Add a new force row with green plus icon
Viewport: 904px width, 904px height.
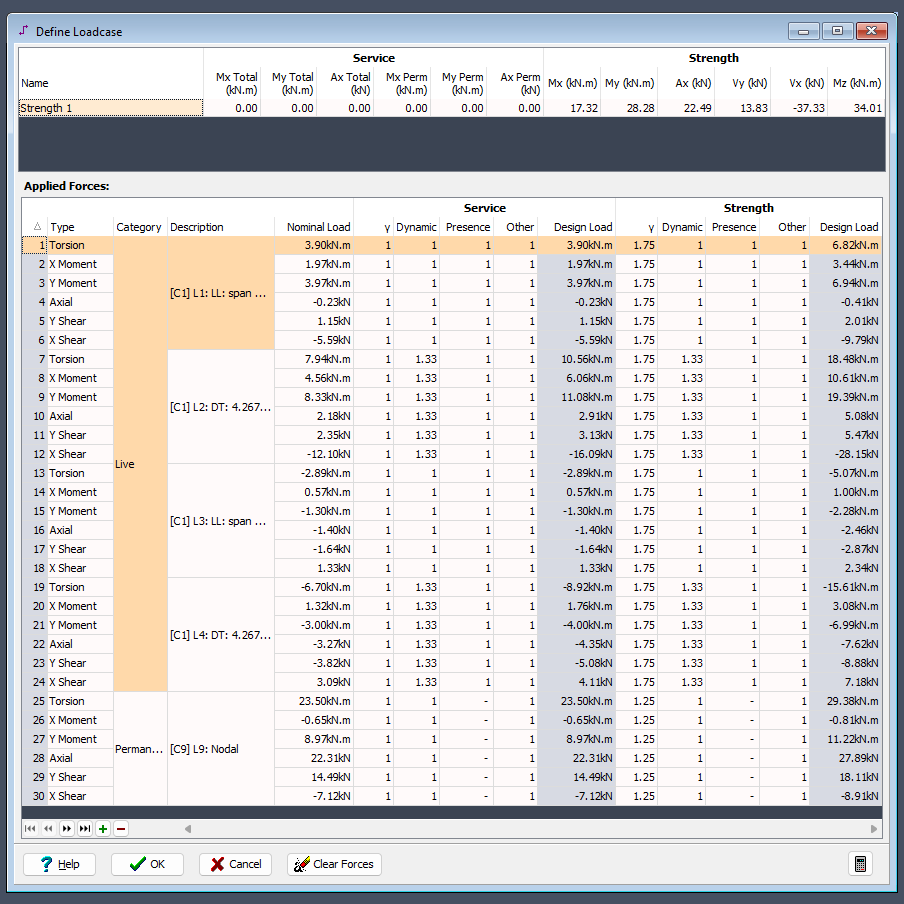102,828
